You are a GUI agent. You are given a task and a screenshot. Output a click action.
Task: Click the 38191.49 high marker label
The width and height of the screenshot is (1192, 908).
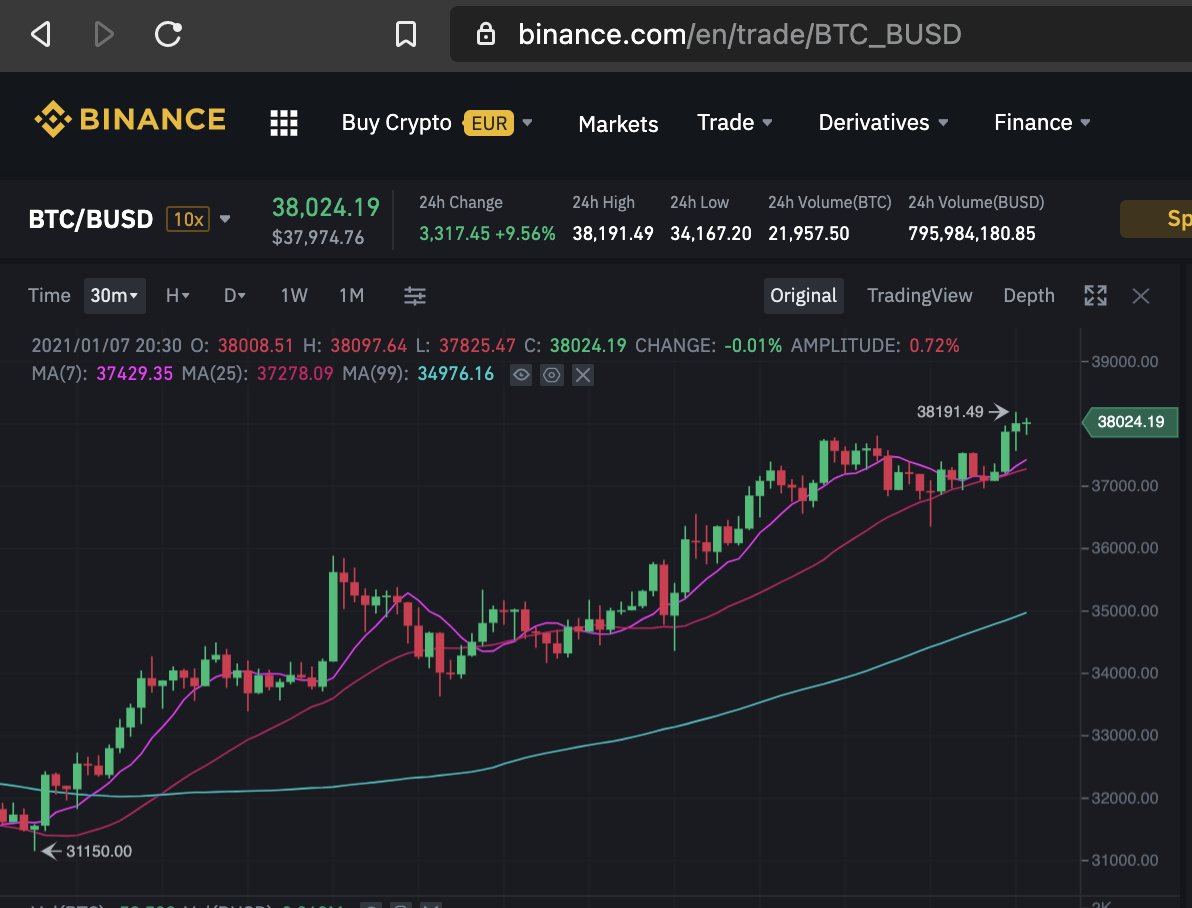click(x=949, y=411)
